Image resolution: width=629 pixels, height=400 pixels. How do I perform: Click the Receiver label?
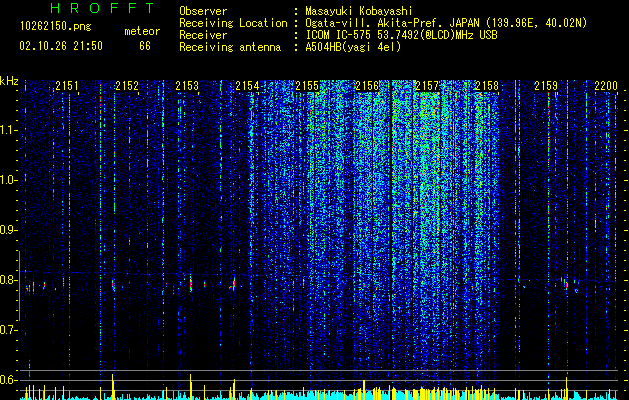[203, 35]
